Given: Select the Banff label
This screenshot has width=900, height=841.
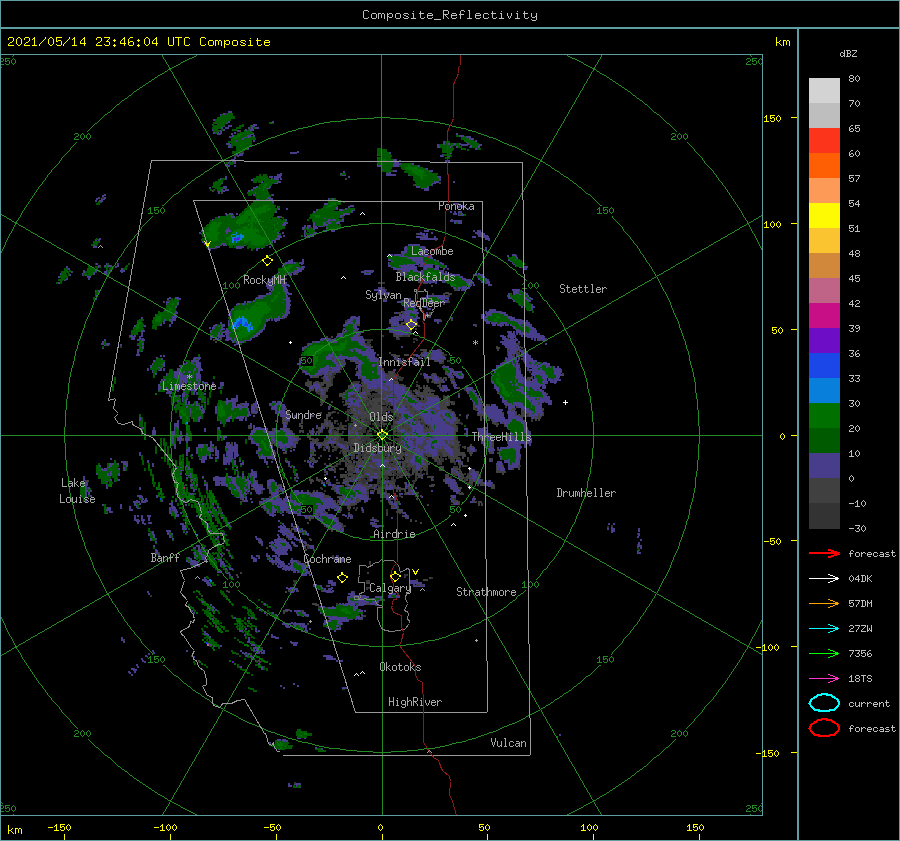Looking at the screenshot, I should point(165,557).
